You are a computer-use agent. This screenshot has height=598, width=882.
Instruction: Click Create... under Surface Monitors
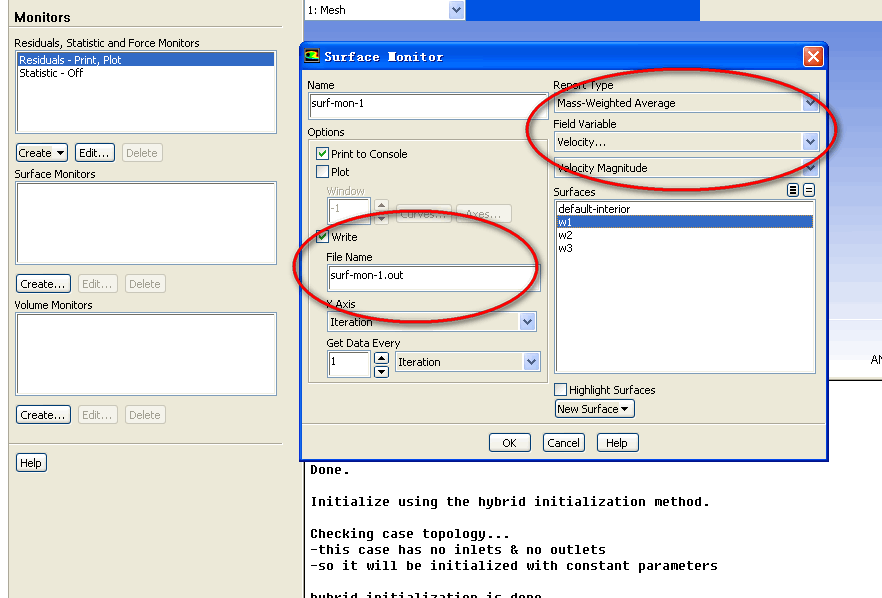tap(43, 284)
